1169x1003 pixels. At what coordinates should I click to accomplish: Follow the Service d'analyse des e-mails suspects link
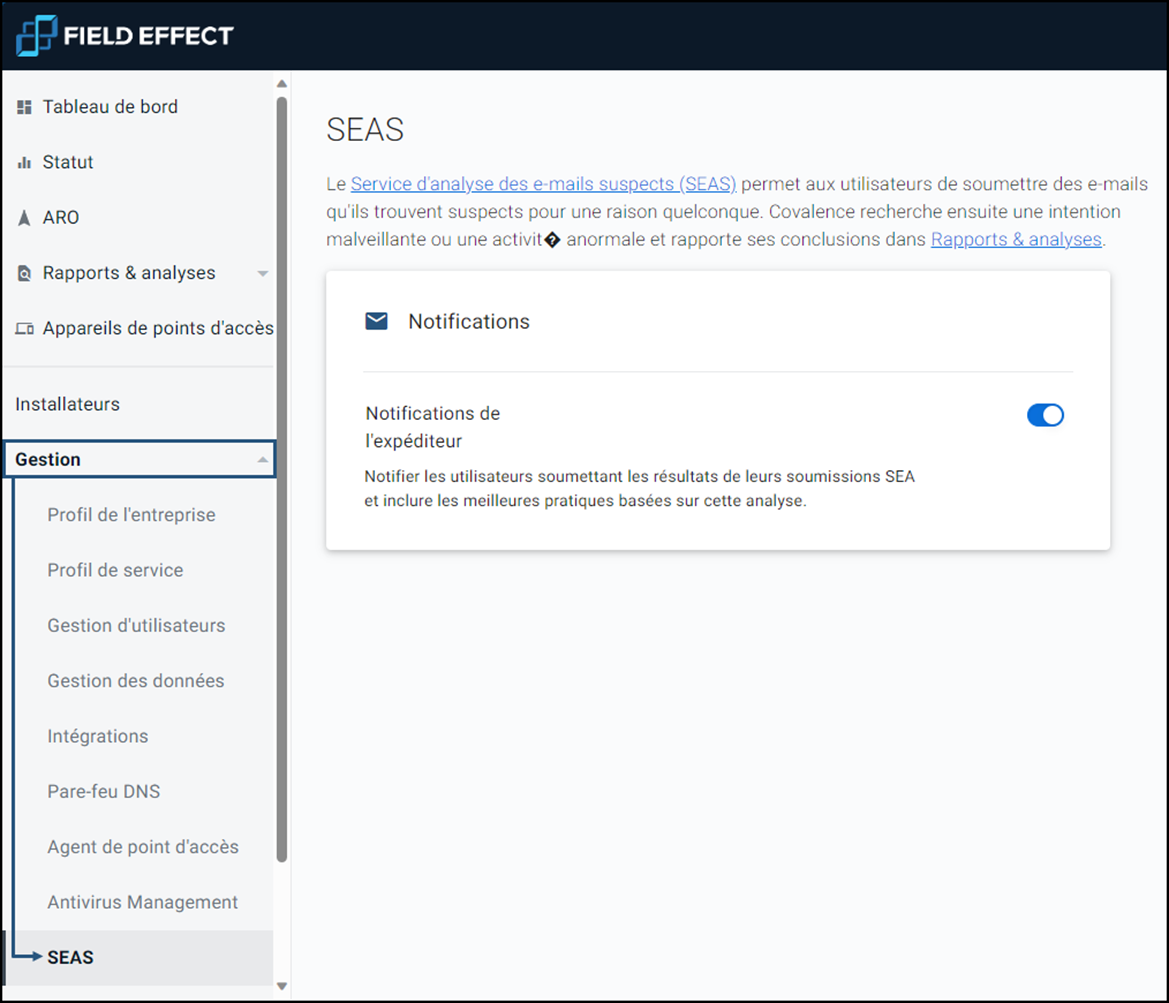(x=543, y=184)
